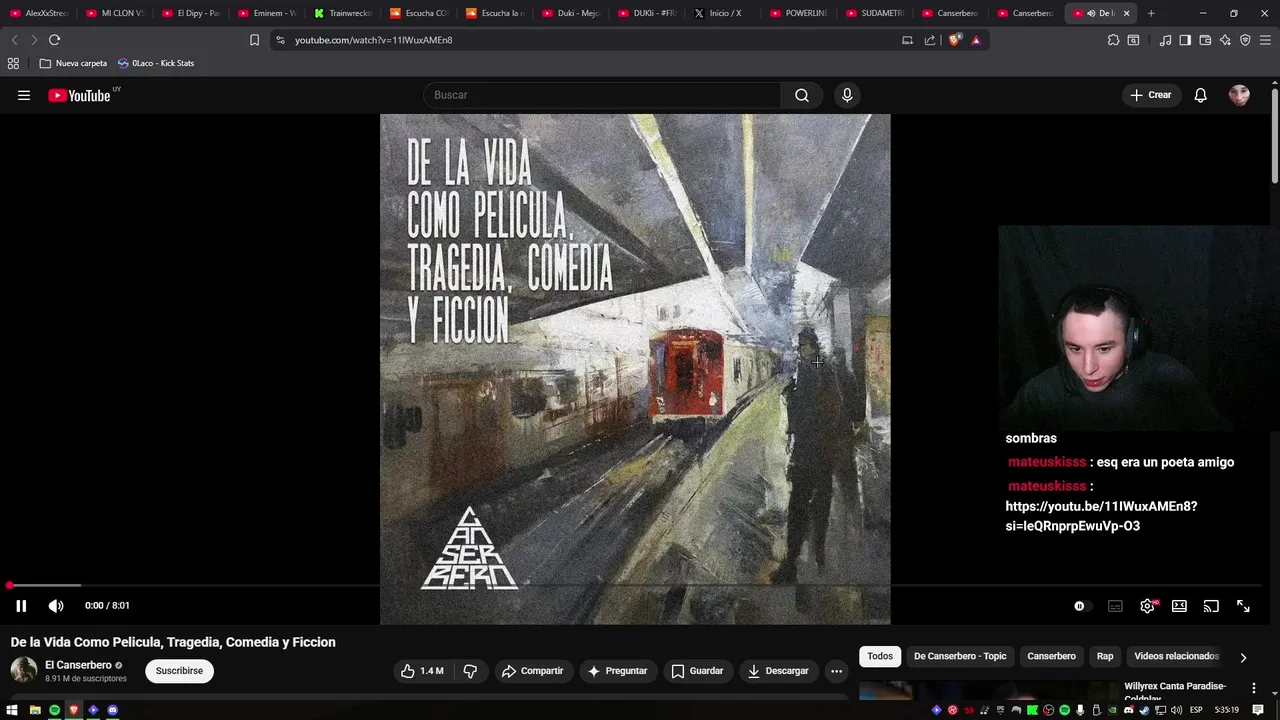Open Brave Shields lion icon
This screenshot has height=720, width=1280.
point(954,40)
